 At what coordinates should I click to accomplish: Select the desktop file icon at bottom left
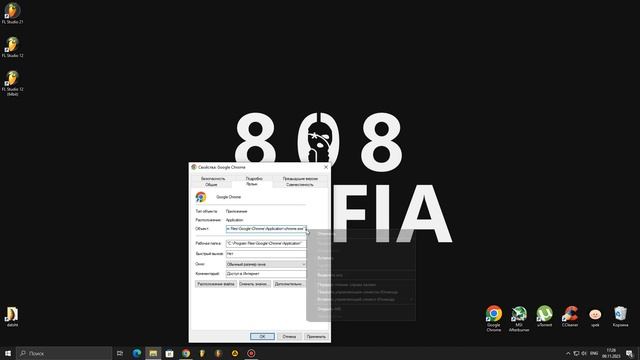coord(12,317)
